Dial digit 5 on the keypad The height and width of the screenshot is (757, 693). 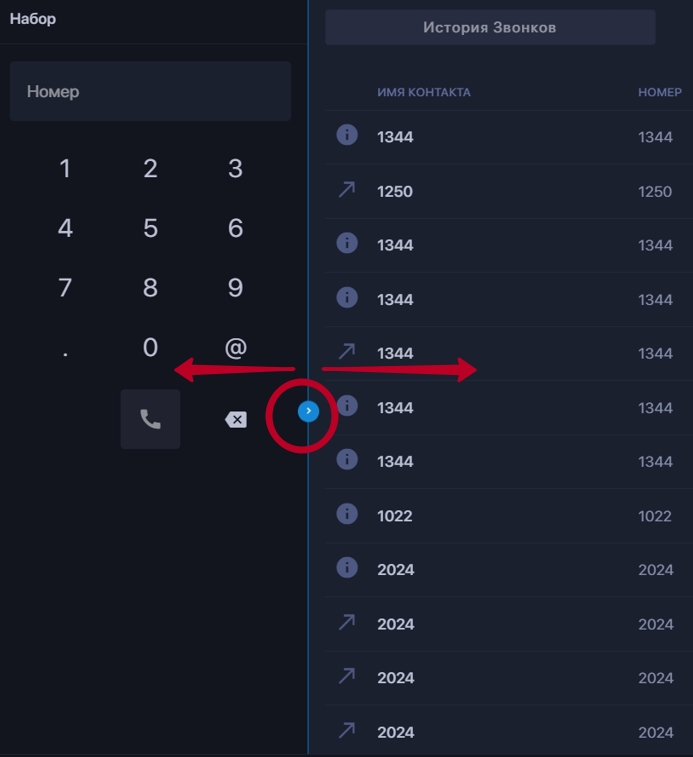[x=150, y=228]
